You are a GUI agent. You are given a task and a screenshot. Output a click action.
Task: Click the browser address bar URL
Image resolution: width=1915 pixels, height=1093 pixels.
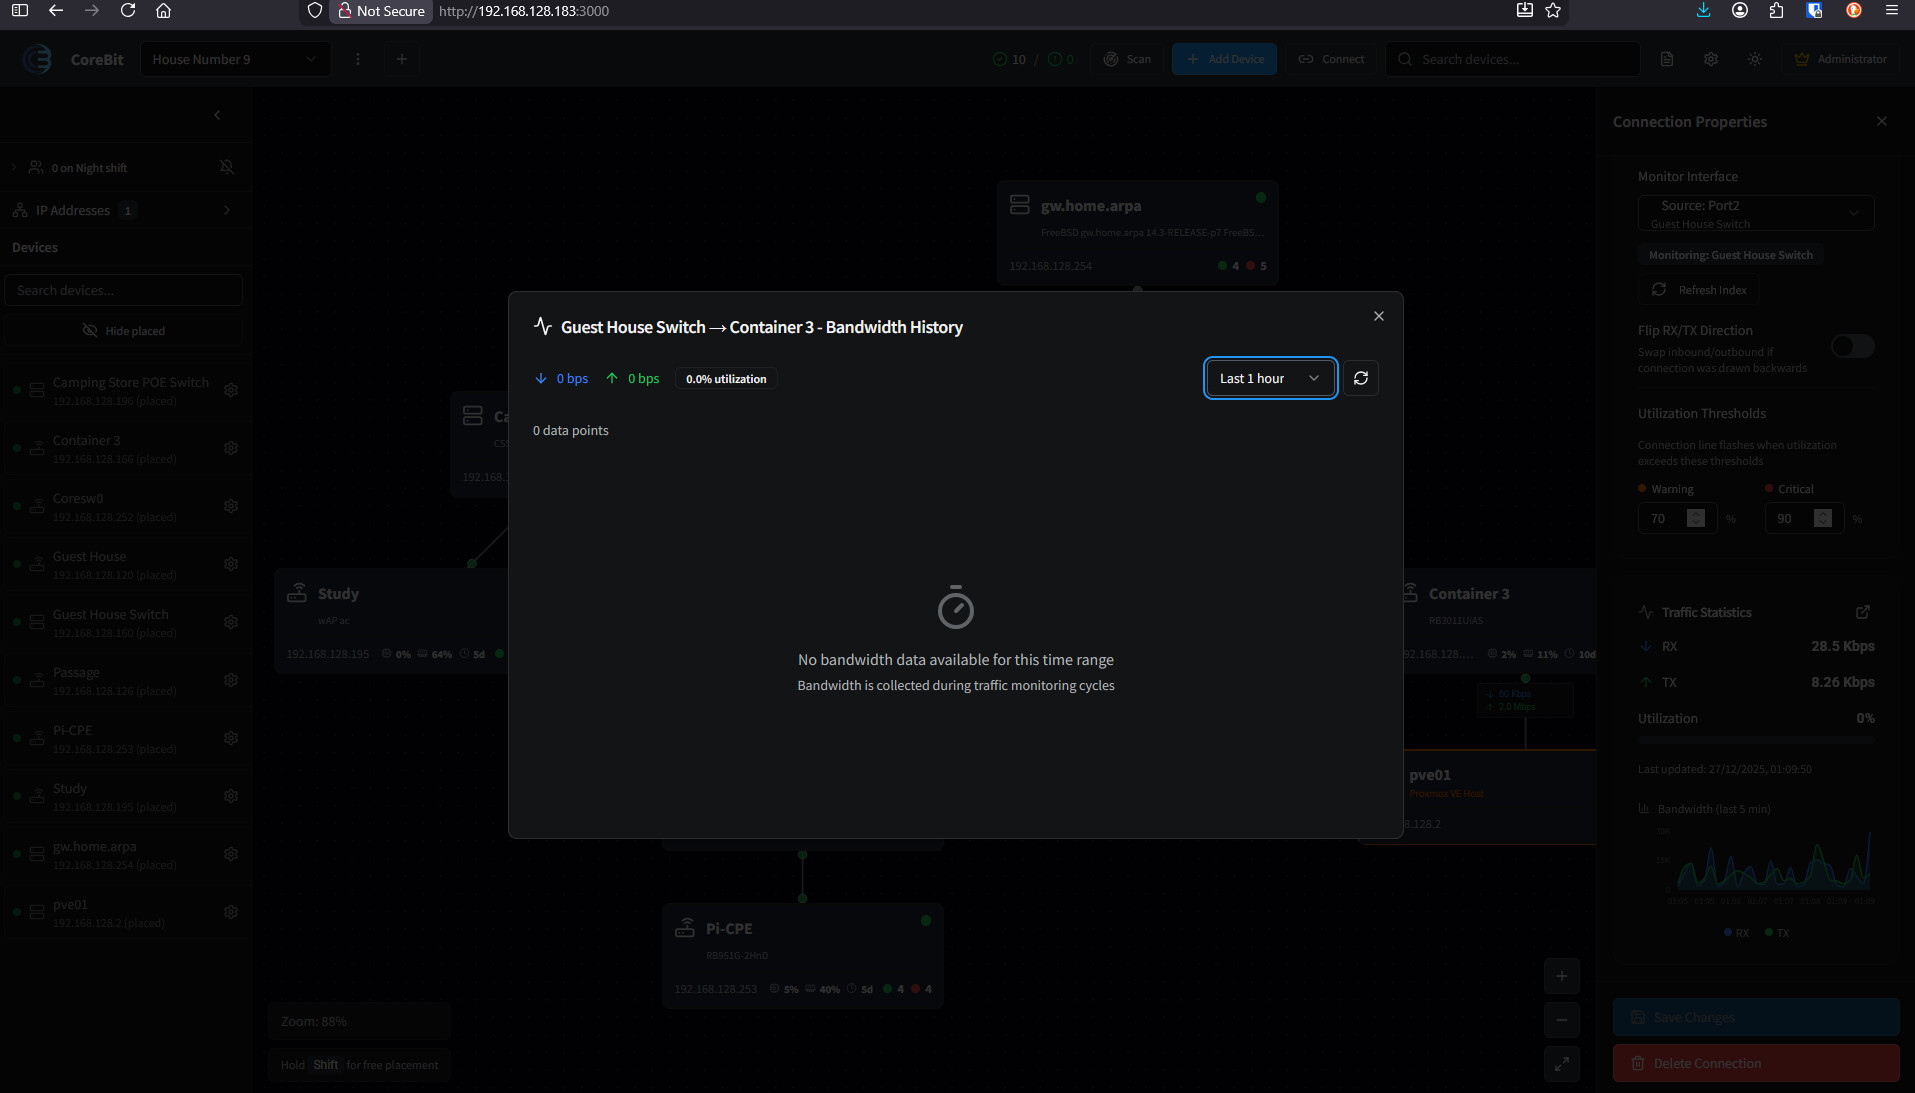pyautogui.click(x=524, y=11)
